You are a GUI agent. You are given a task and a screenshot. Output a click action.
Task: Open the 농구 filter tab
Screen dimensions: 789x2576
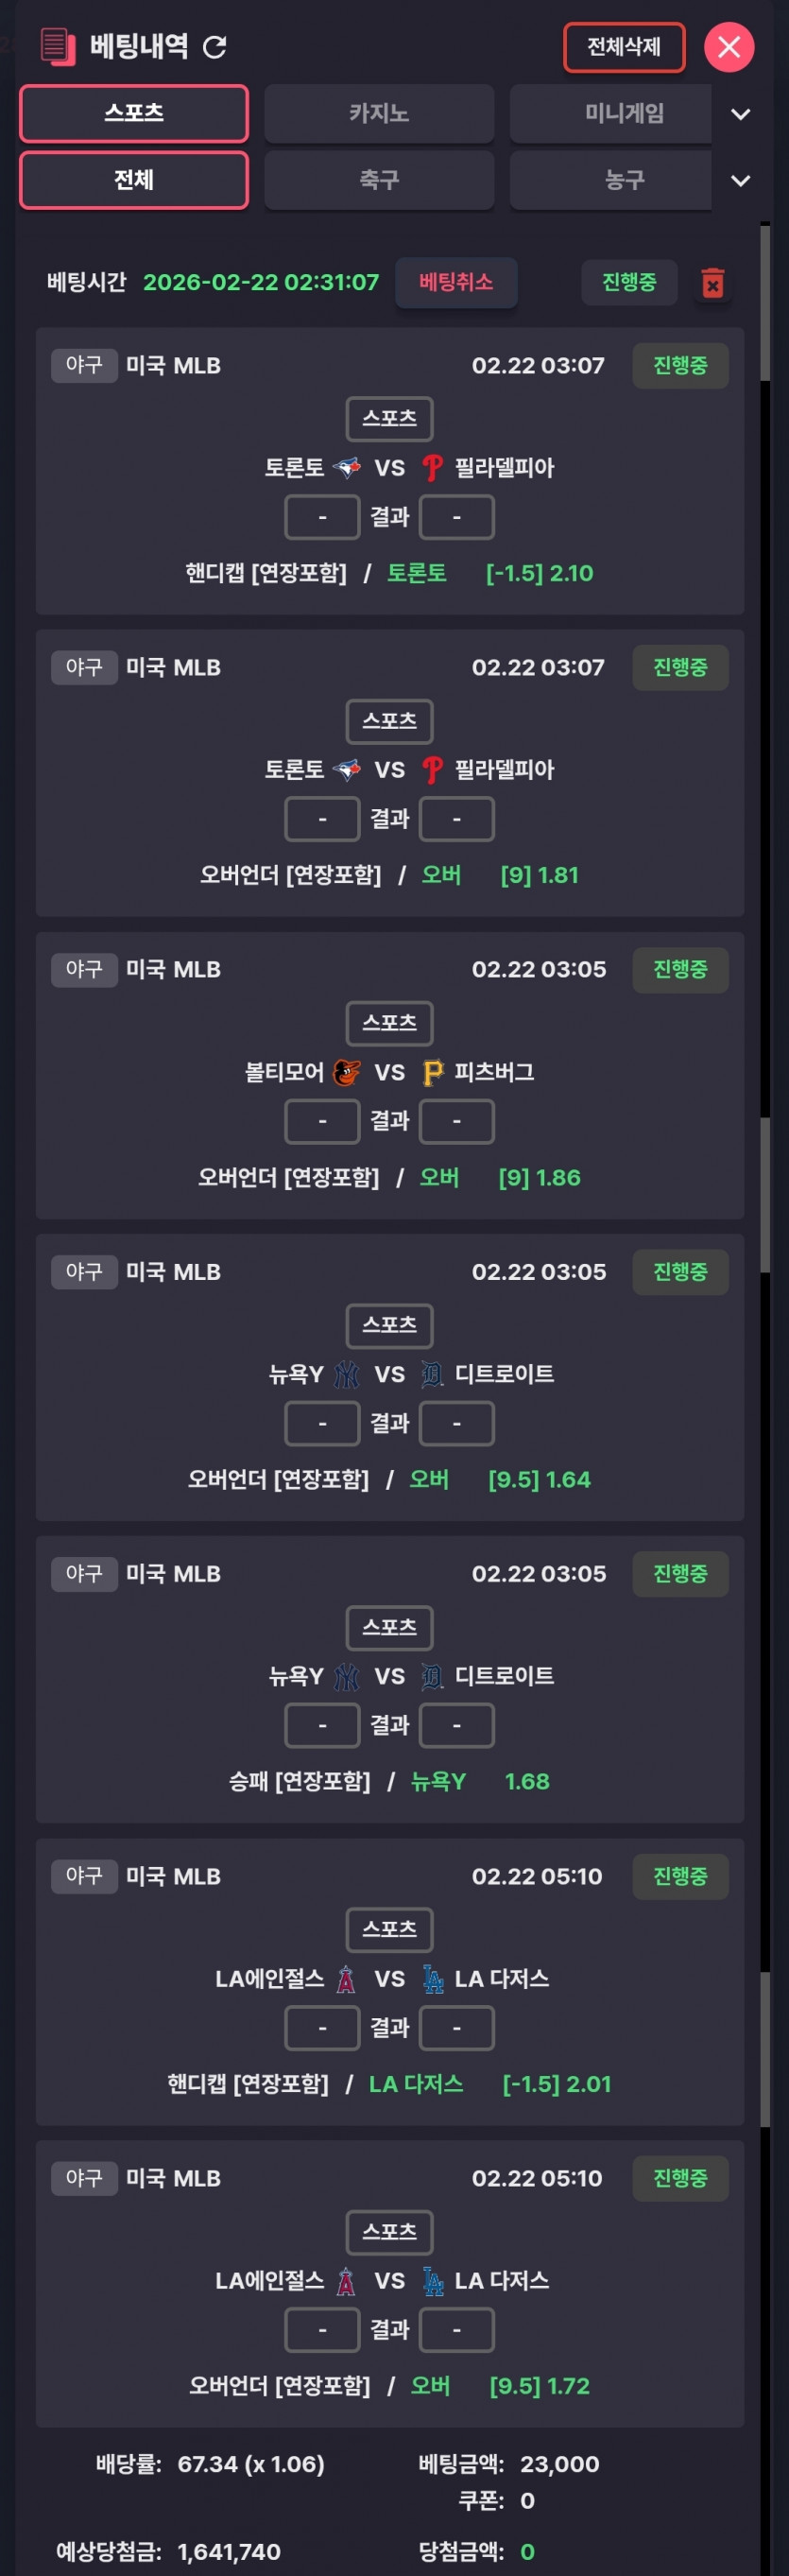coord(624,181)
